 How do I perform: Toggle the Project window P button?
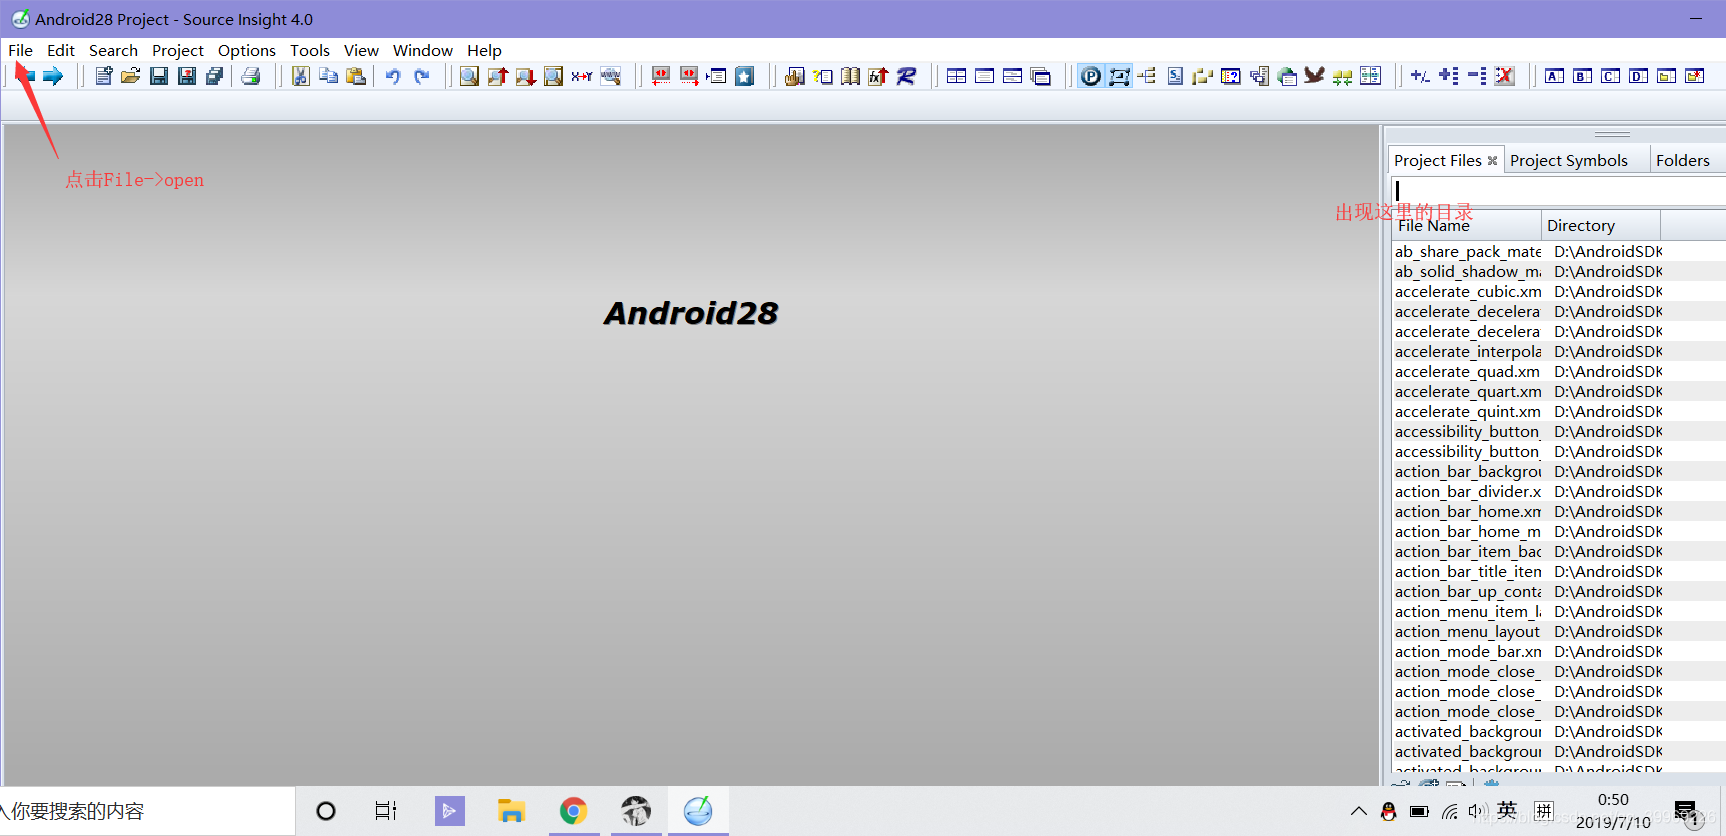pos(1091,76)
